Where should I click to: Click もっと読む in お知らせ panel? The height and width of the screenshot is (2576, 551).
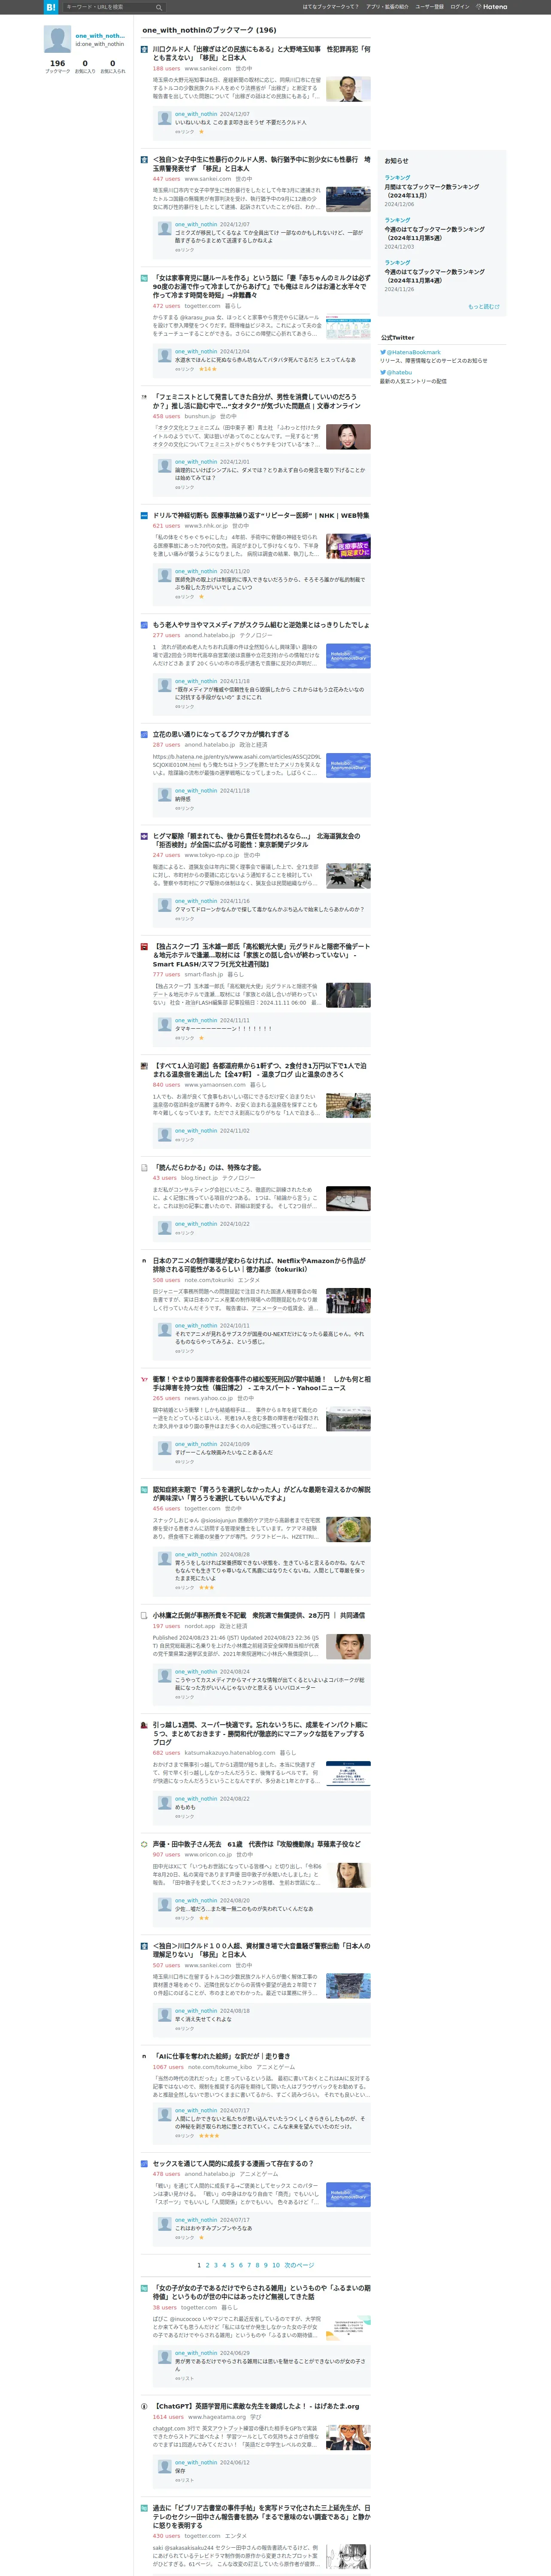(x=484, y=306)
